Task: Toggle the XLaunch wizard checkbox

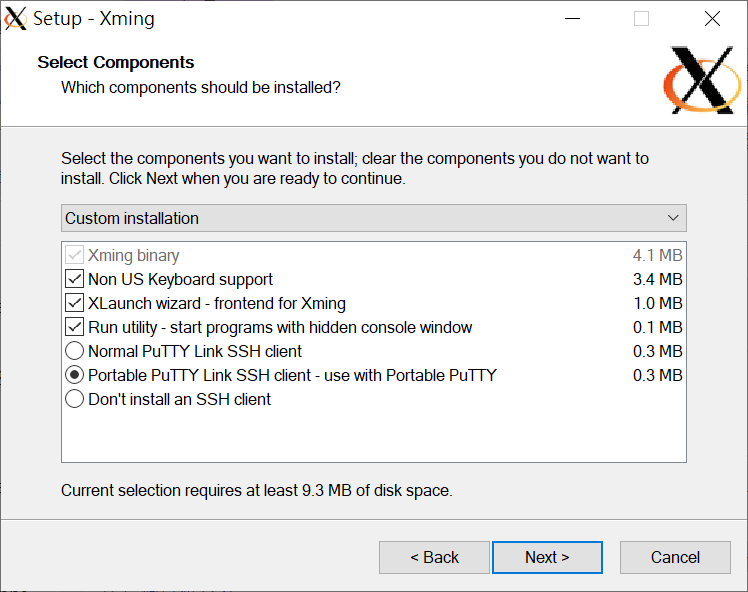Action: click(75, 303)
